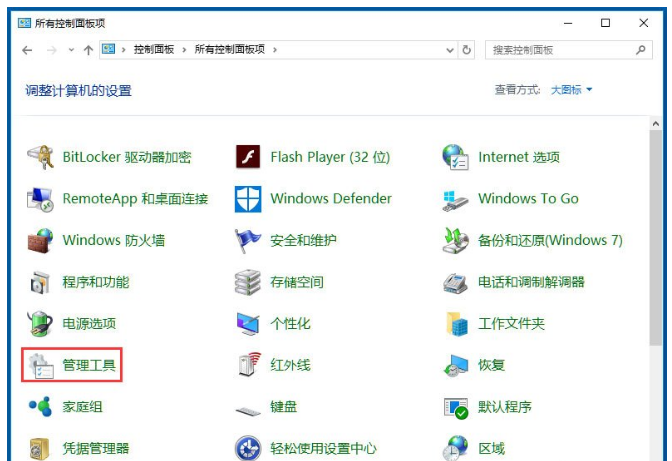
Task: Open the 凭据管理器 safe icon
Action: tap(39, 449)
